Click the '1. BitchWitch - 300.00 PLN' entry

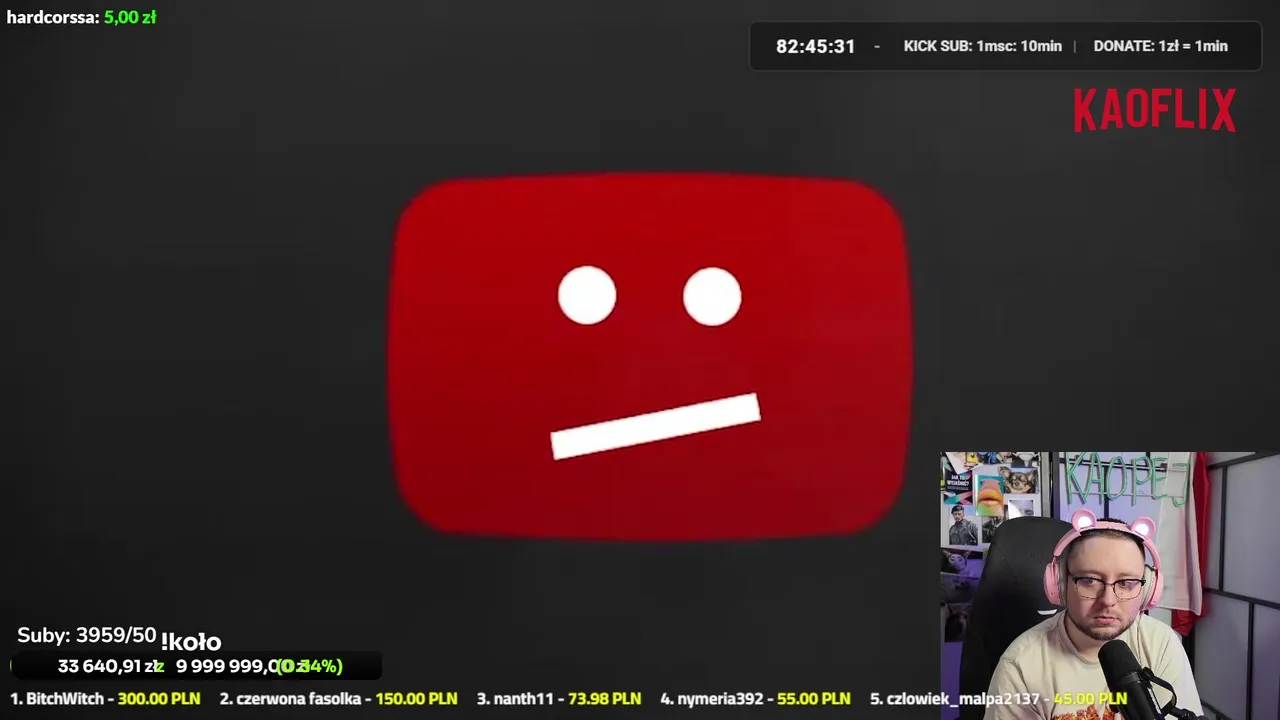[105, 699]
